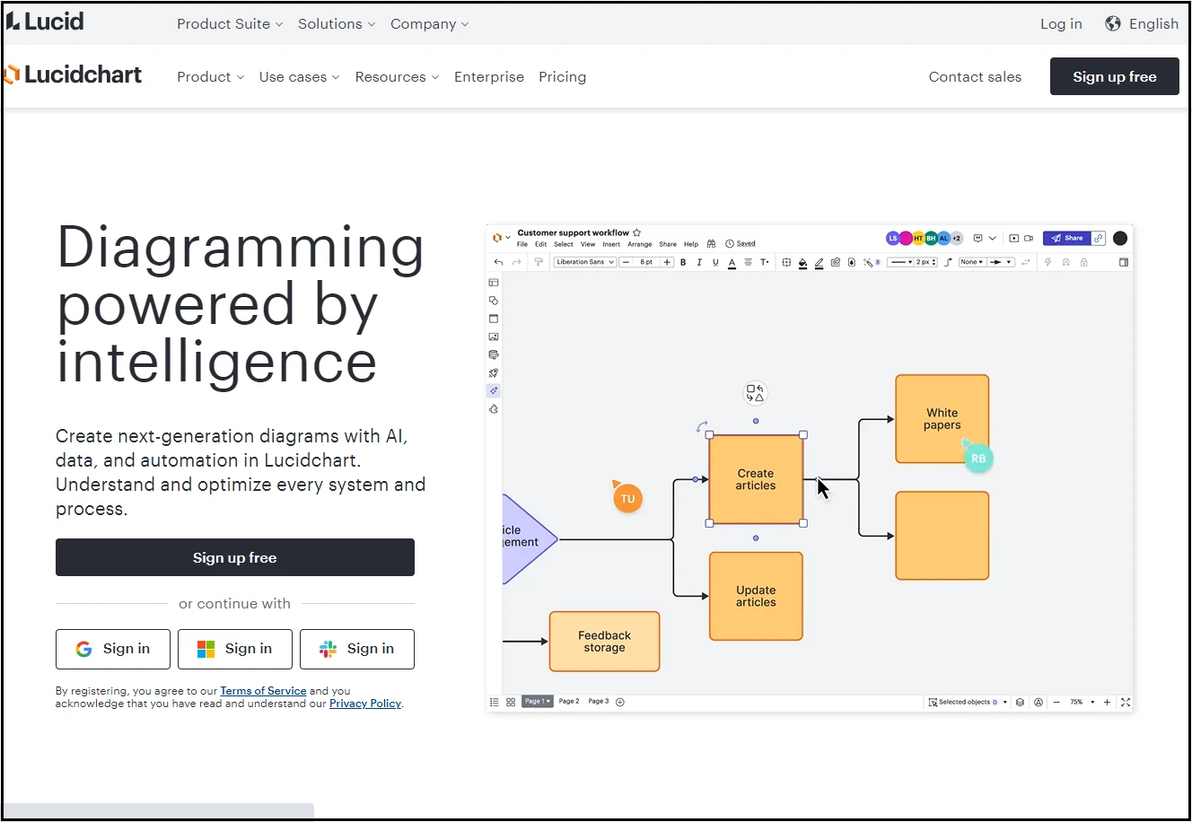The height and width of the screenshot is (822, 1192).
Task: Expand the Company dropdown
Action: click(x=430, y=24)
